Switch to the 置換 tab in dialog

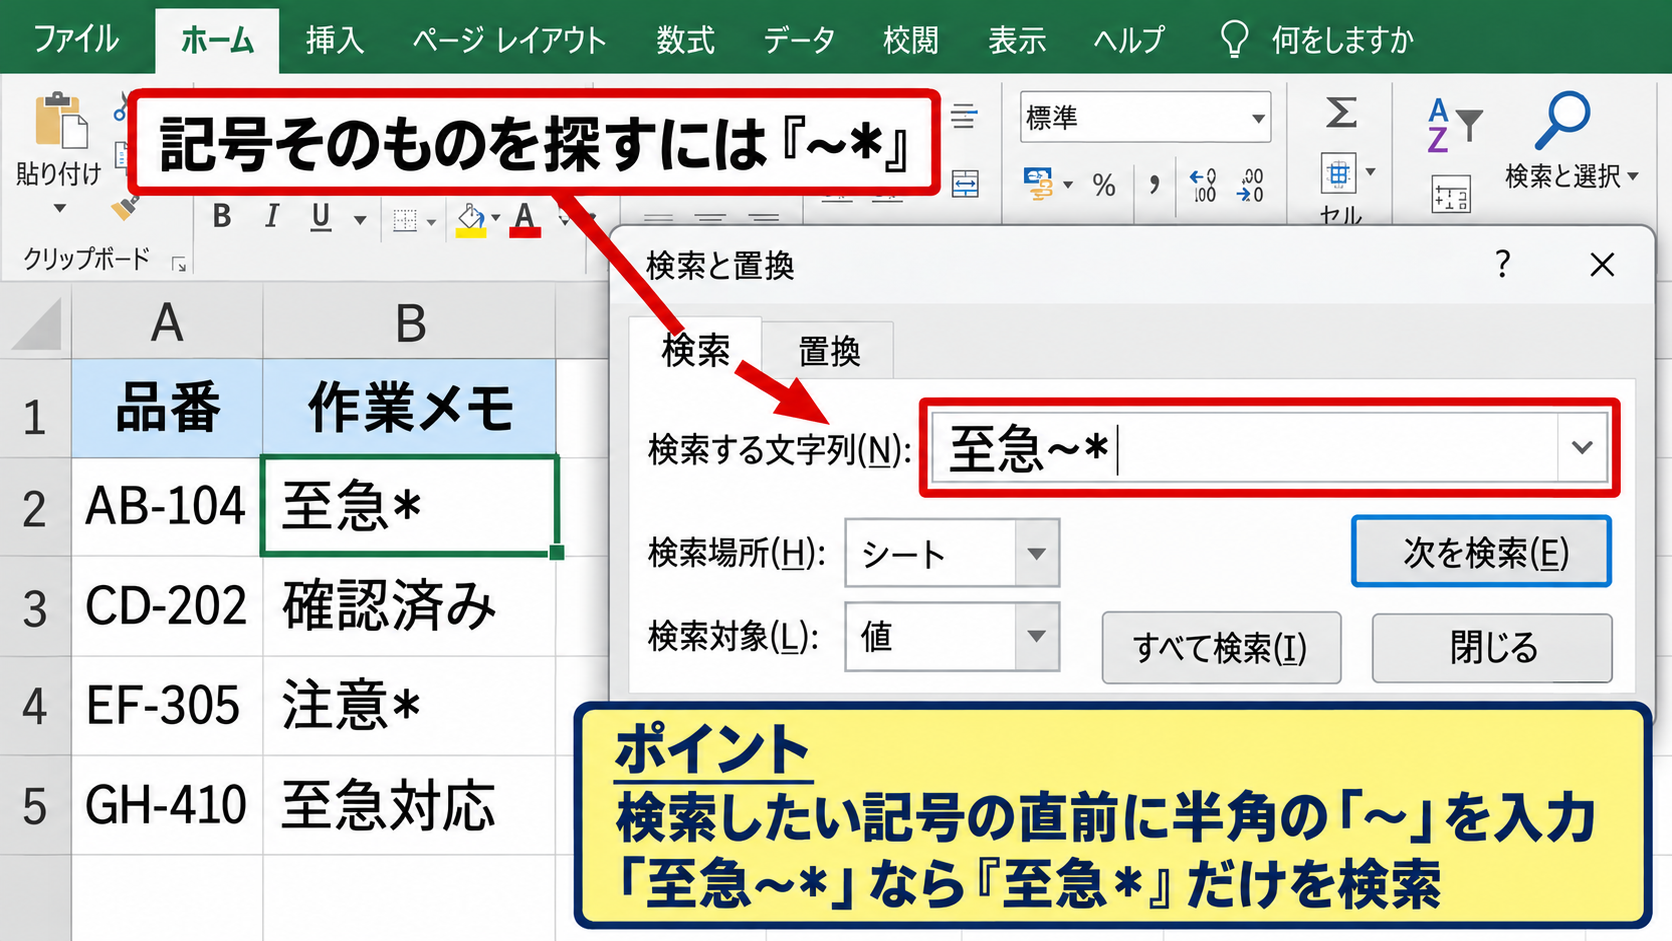tap(829, 351)
